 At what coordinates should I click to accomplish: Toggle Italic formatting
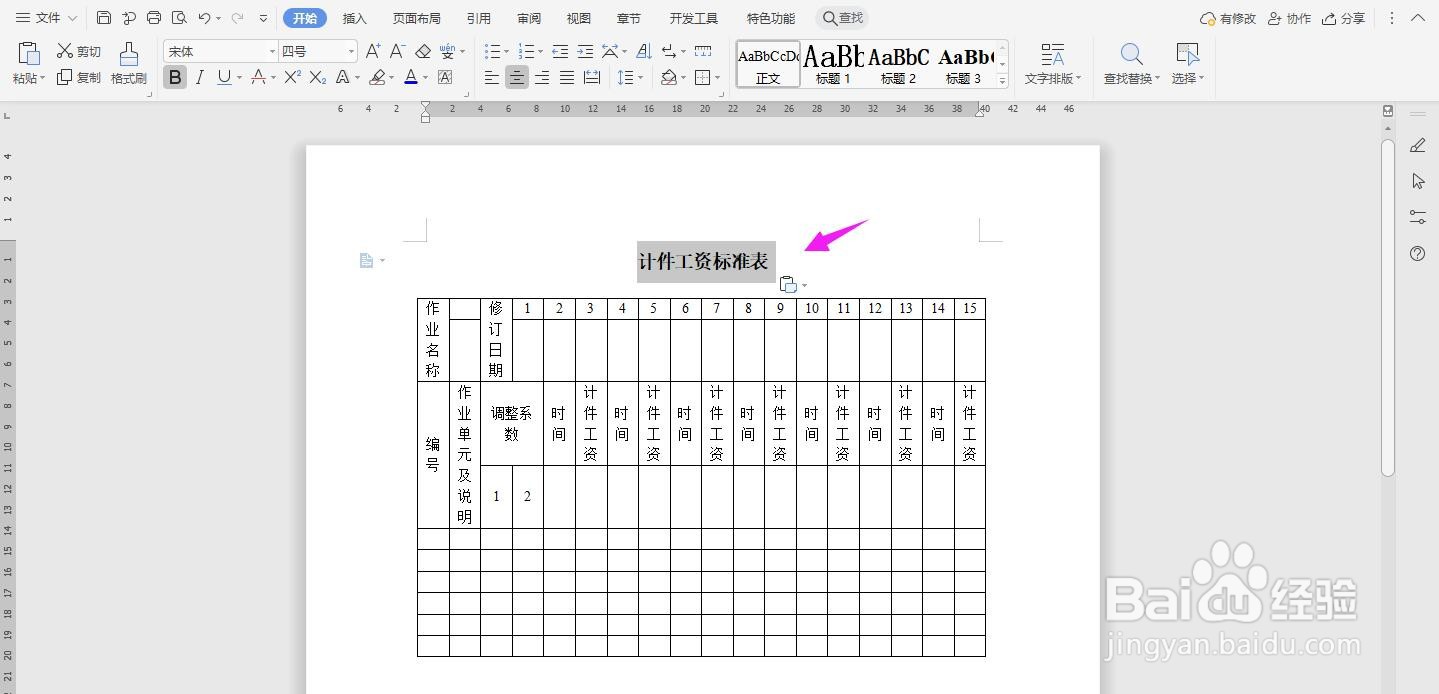pyautogui.click(x=199, y=77)
